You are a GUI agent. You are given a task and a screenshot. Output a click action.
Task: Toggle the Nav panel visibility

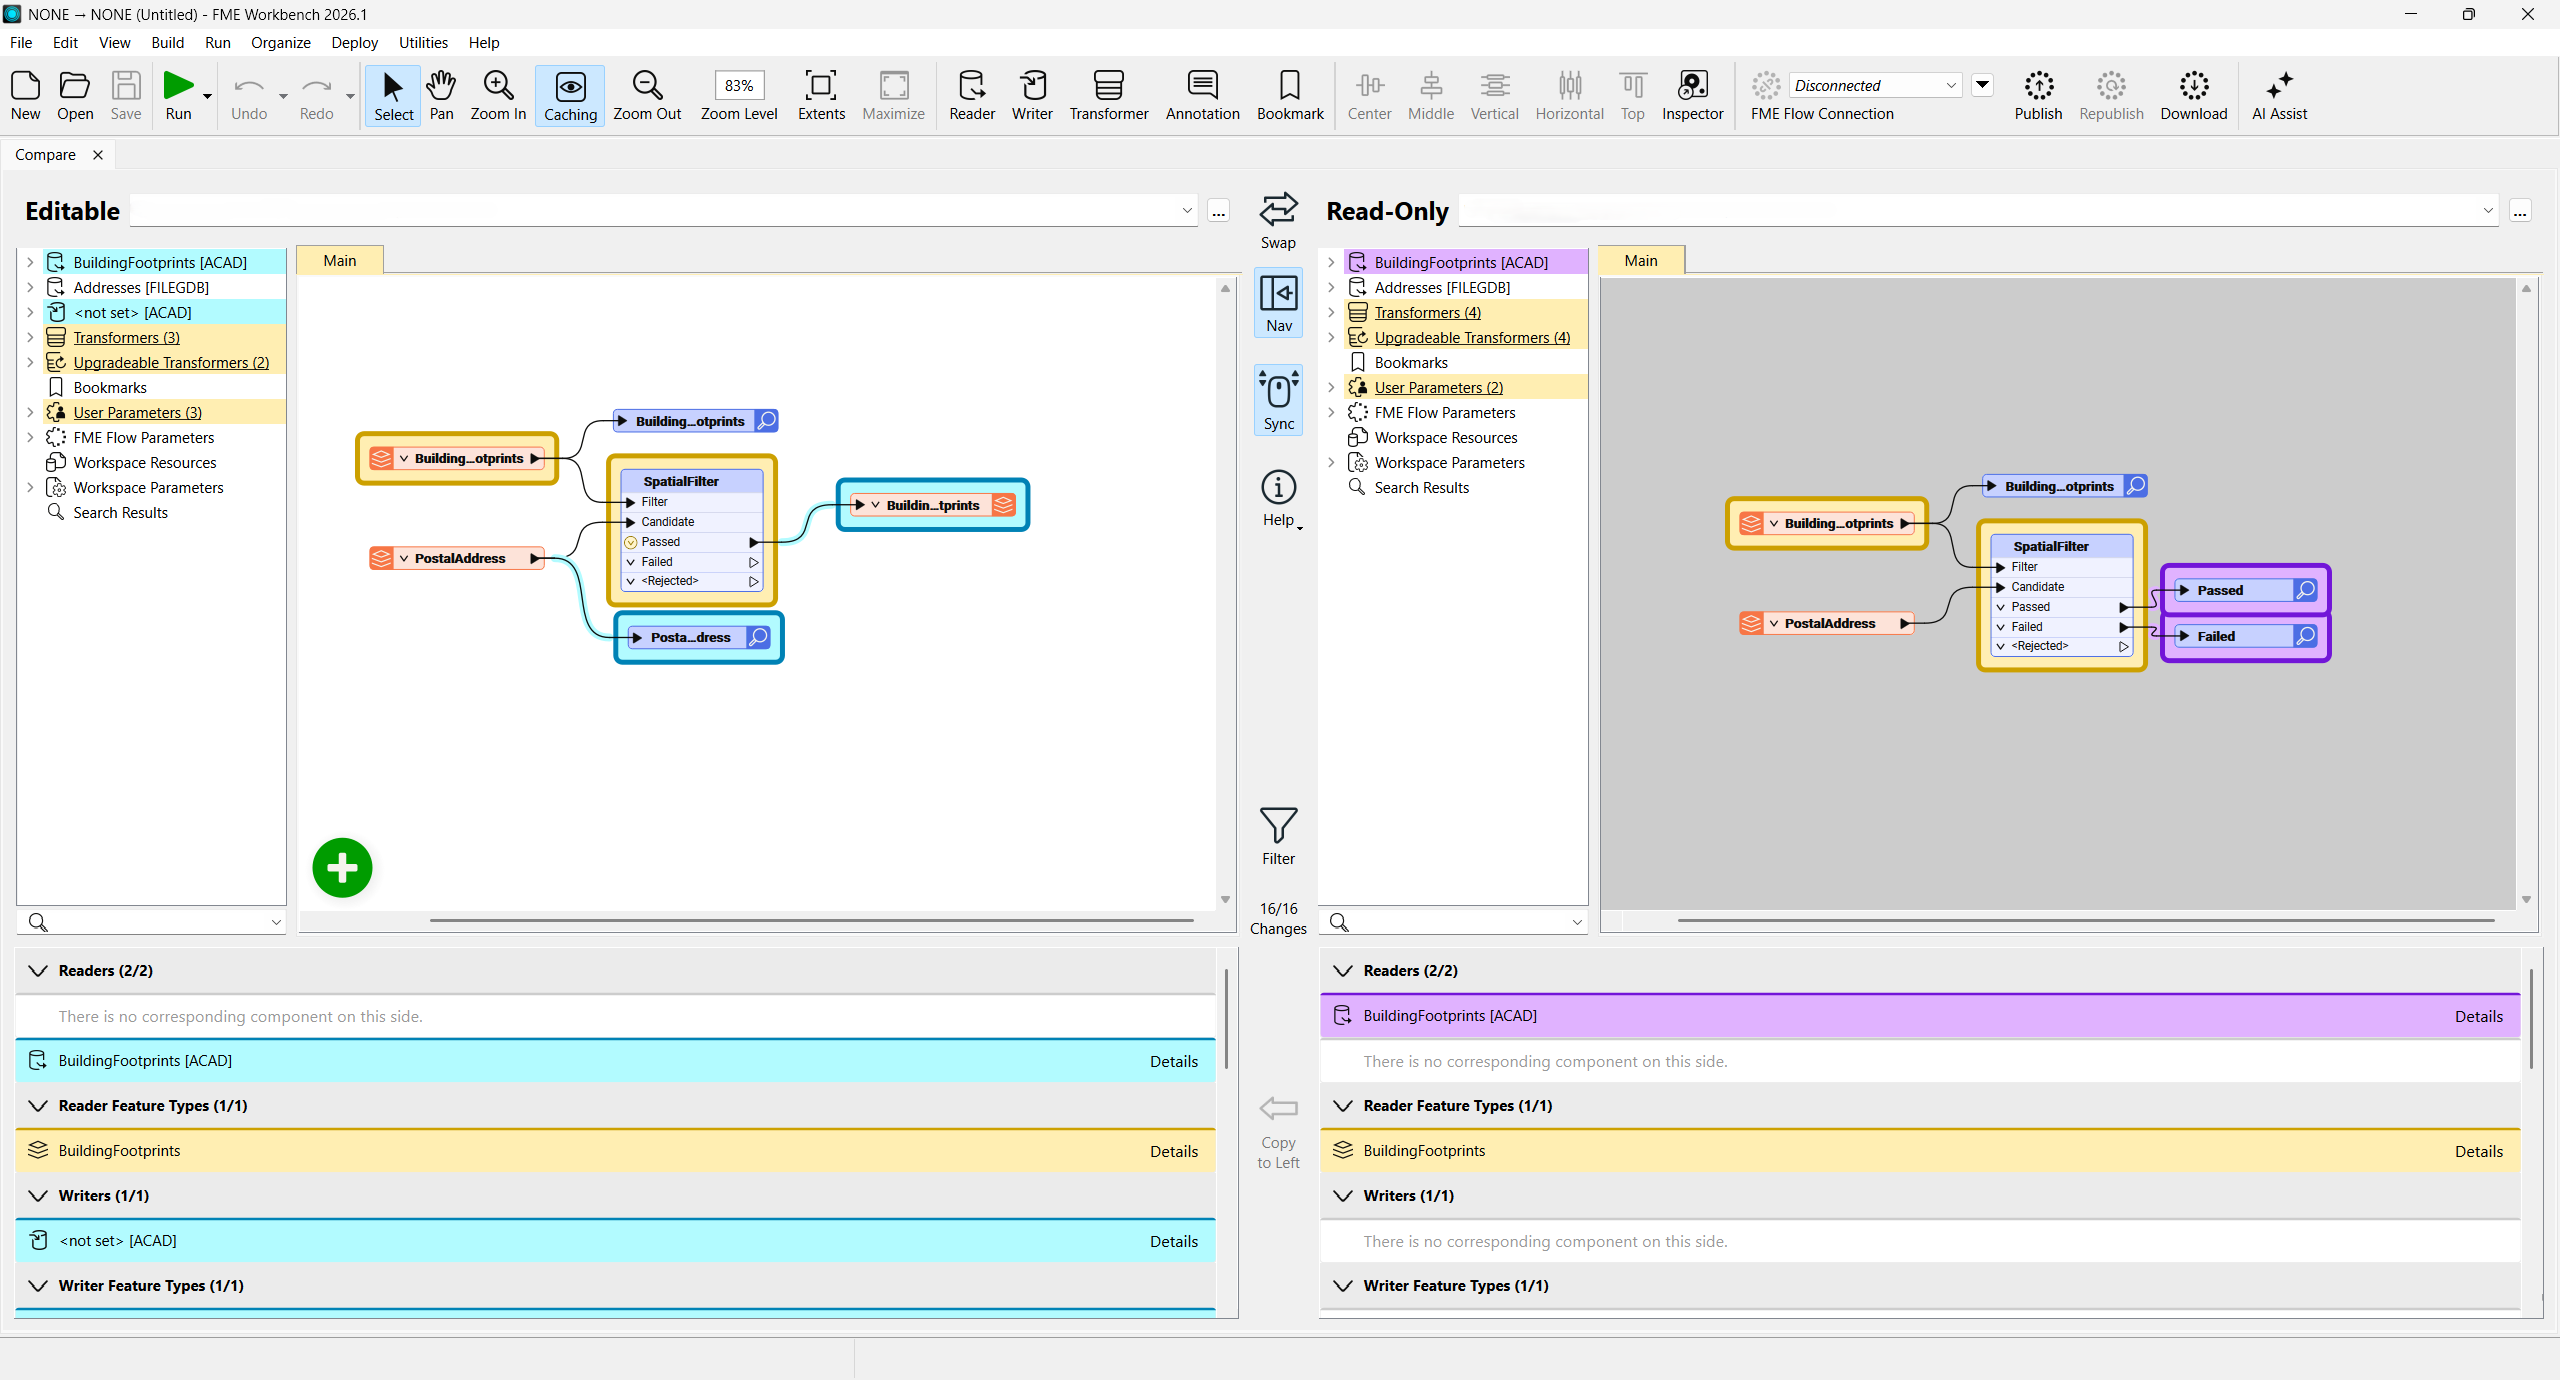pos(1278,304)
